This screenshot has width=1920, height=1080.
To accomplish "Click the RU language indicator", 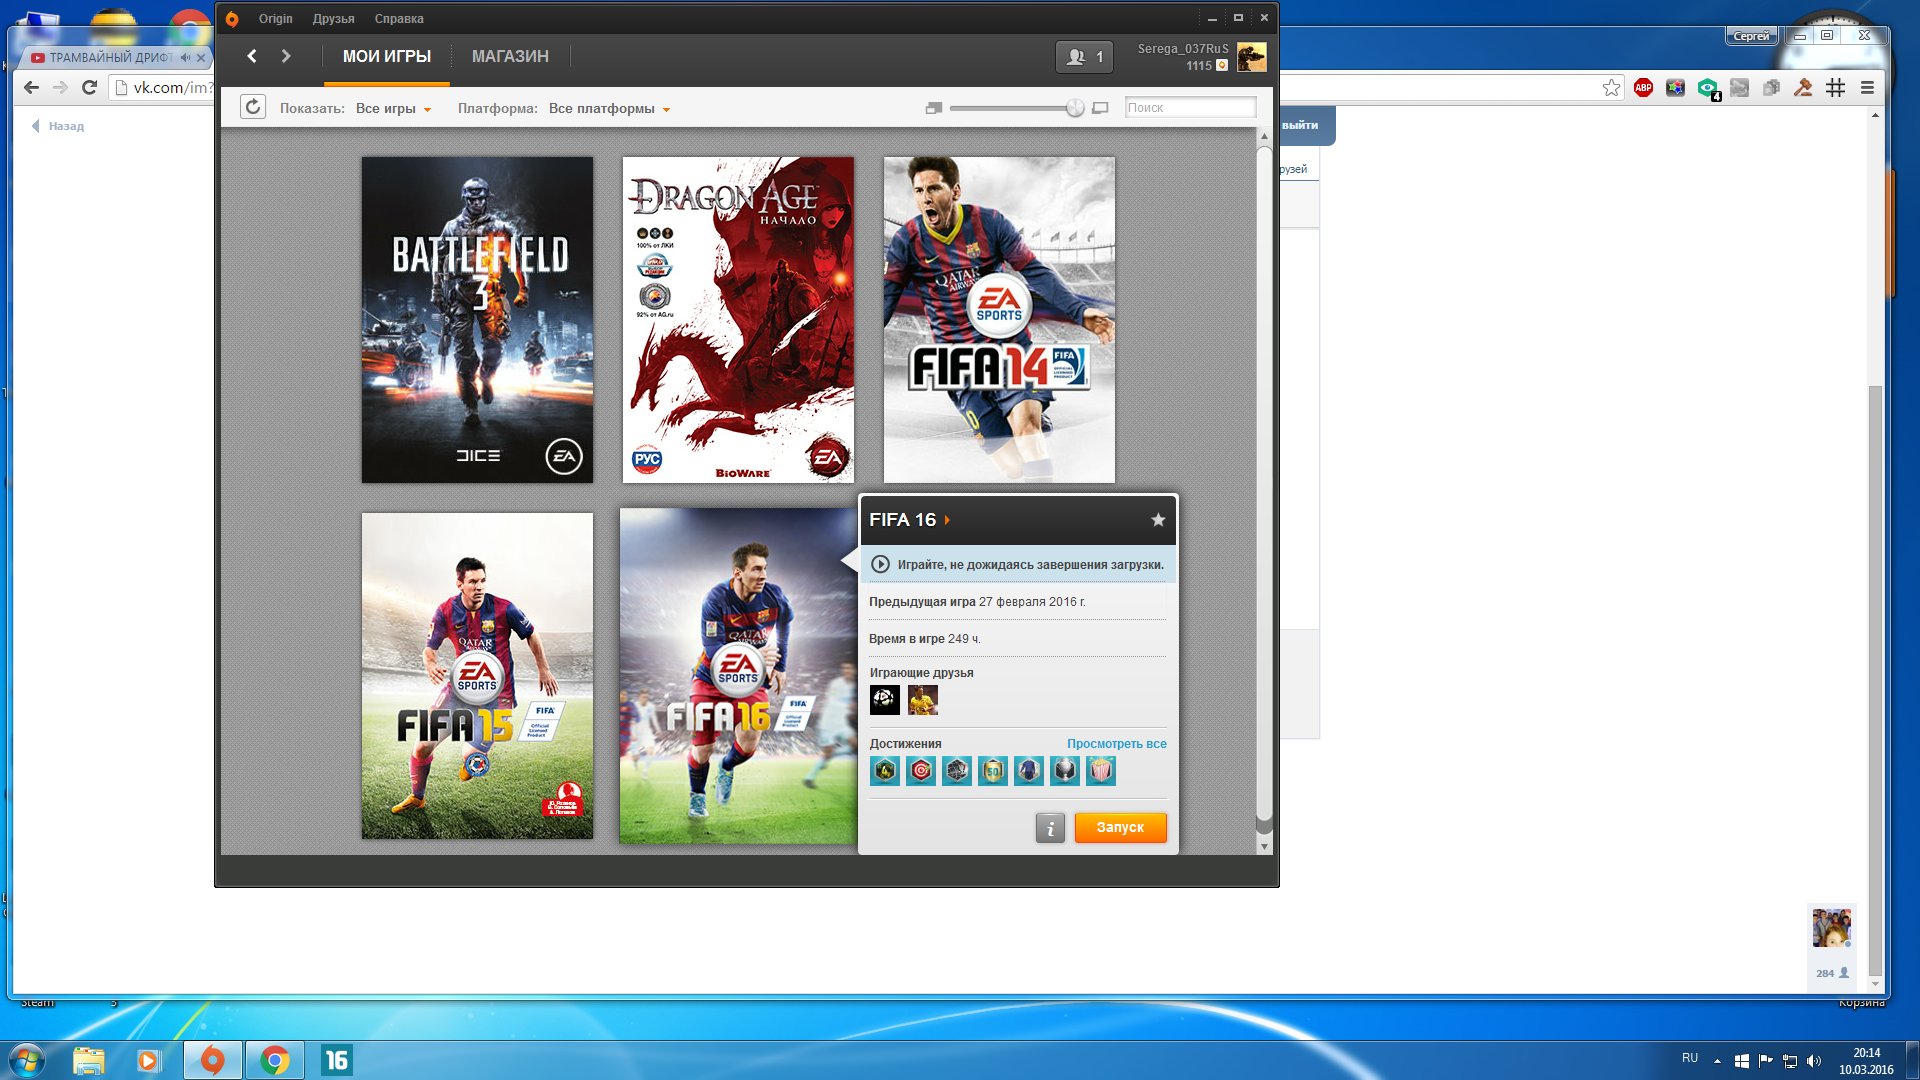I will pos(1690,1058).
